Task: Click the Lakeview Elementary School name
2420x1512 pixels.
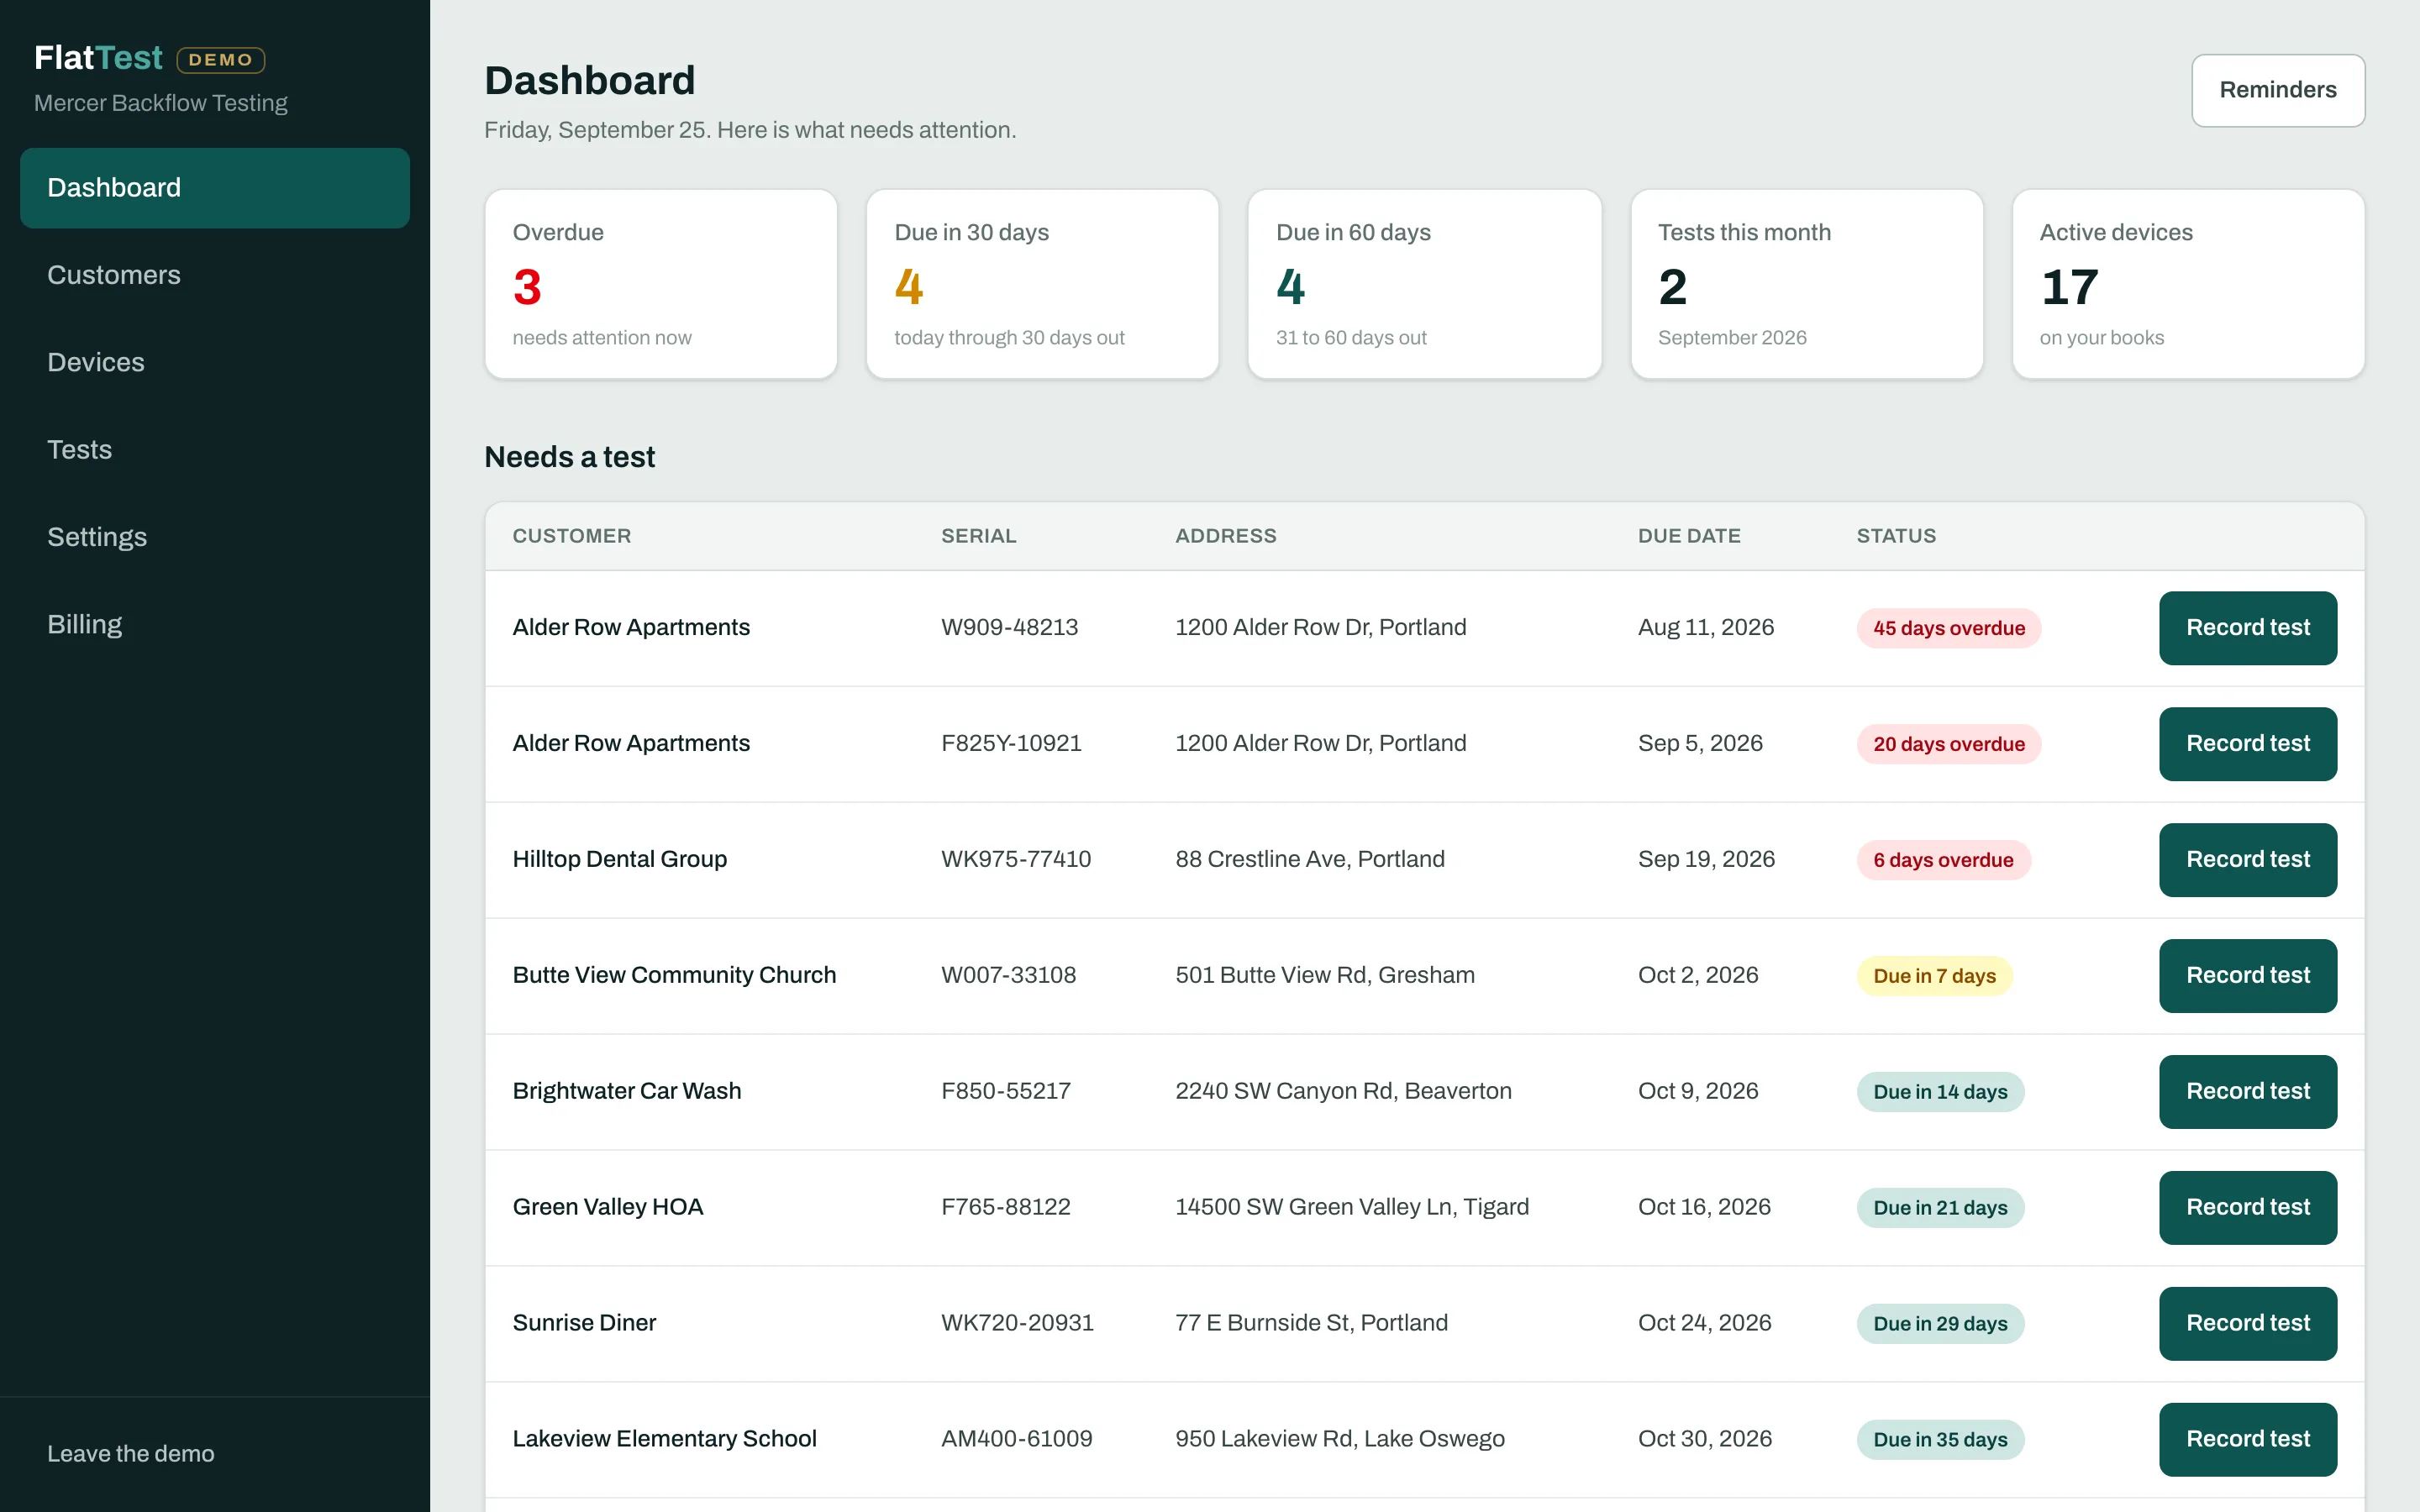Action: tap(665, 1439)
